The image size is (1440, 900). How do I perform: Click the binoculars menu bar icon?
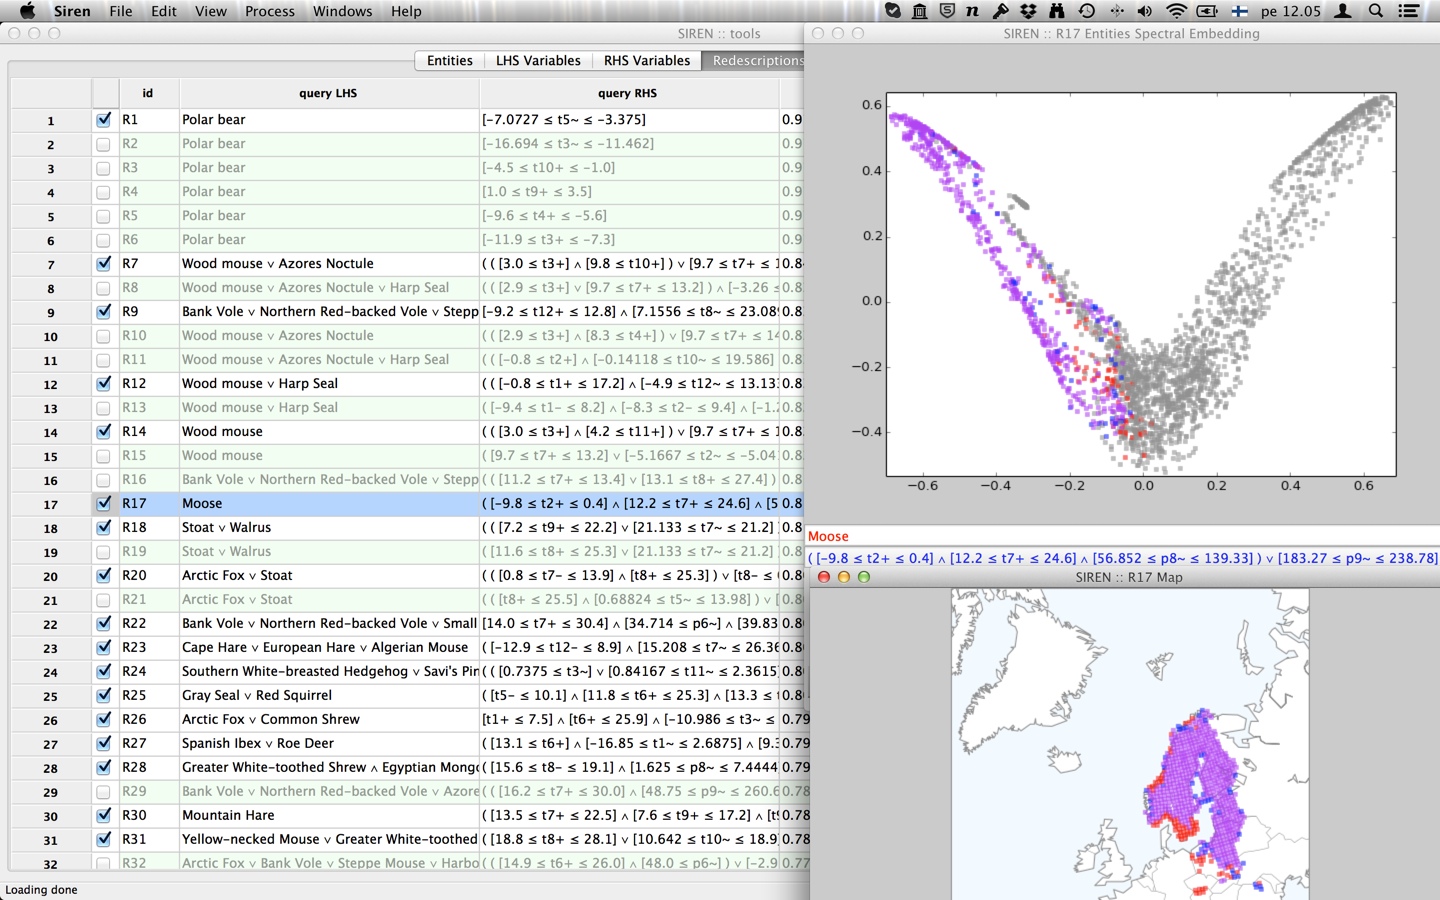coord(1057,11)
